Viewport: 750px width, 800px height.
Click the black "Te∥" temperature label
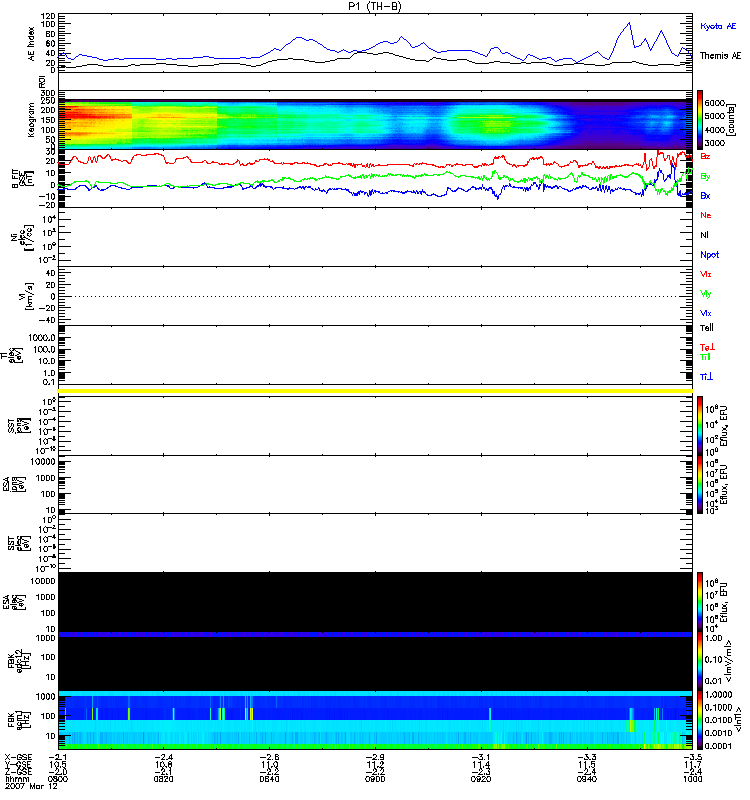[707, 328]
